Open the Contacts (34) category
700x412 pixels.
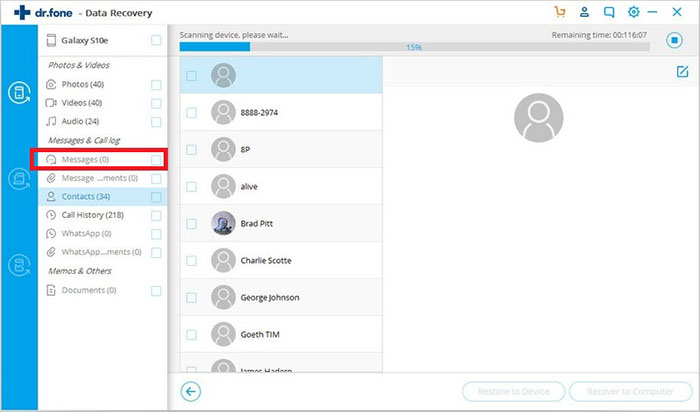point(103,196)
